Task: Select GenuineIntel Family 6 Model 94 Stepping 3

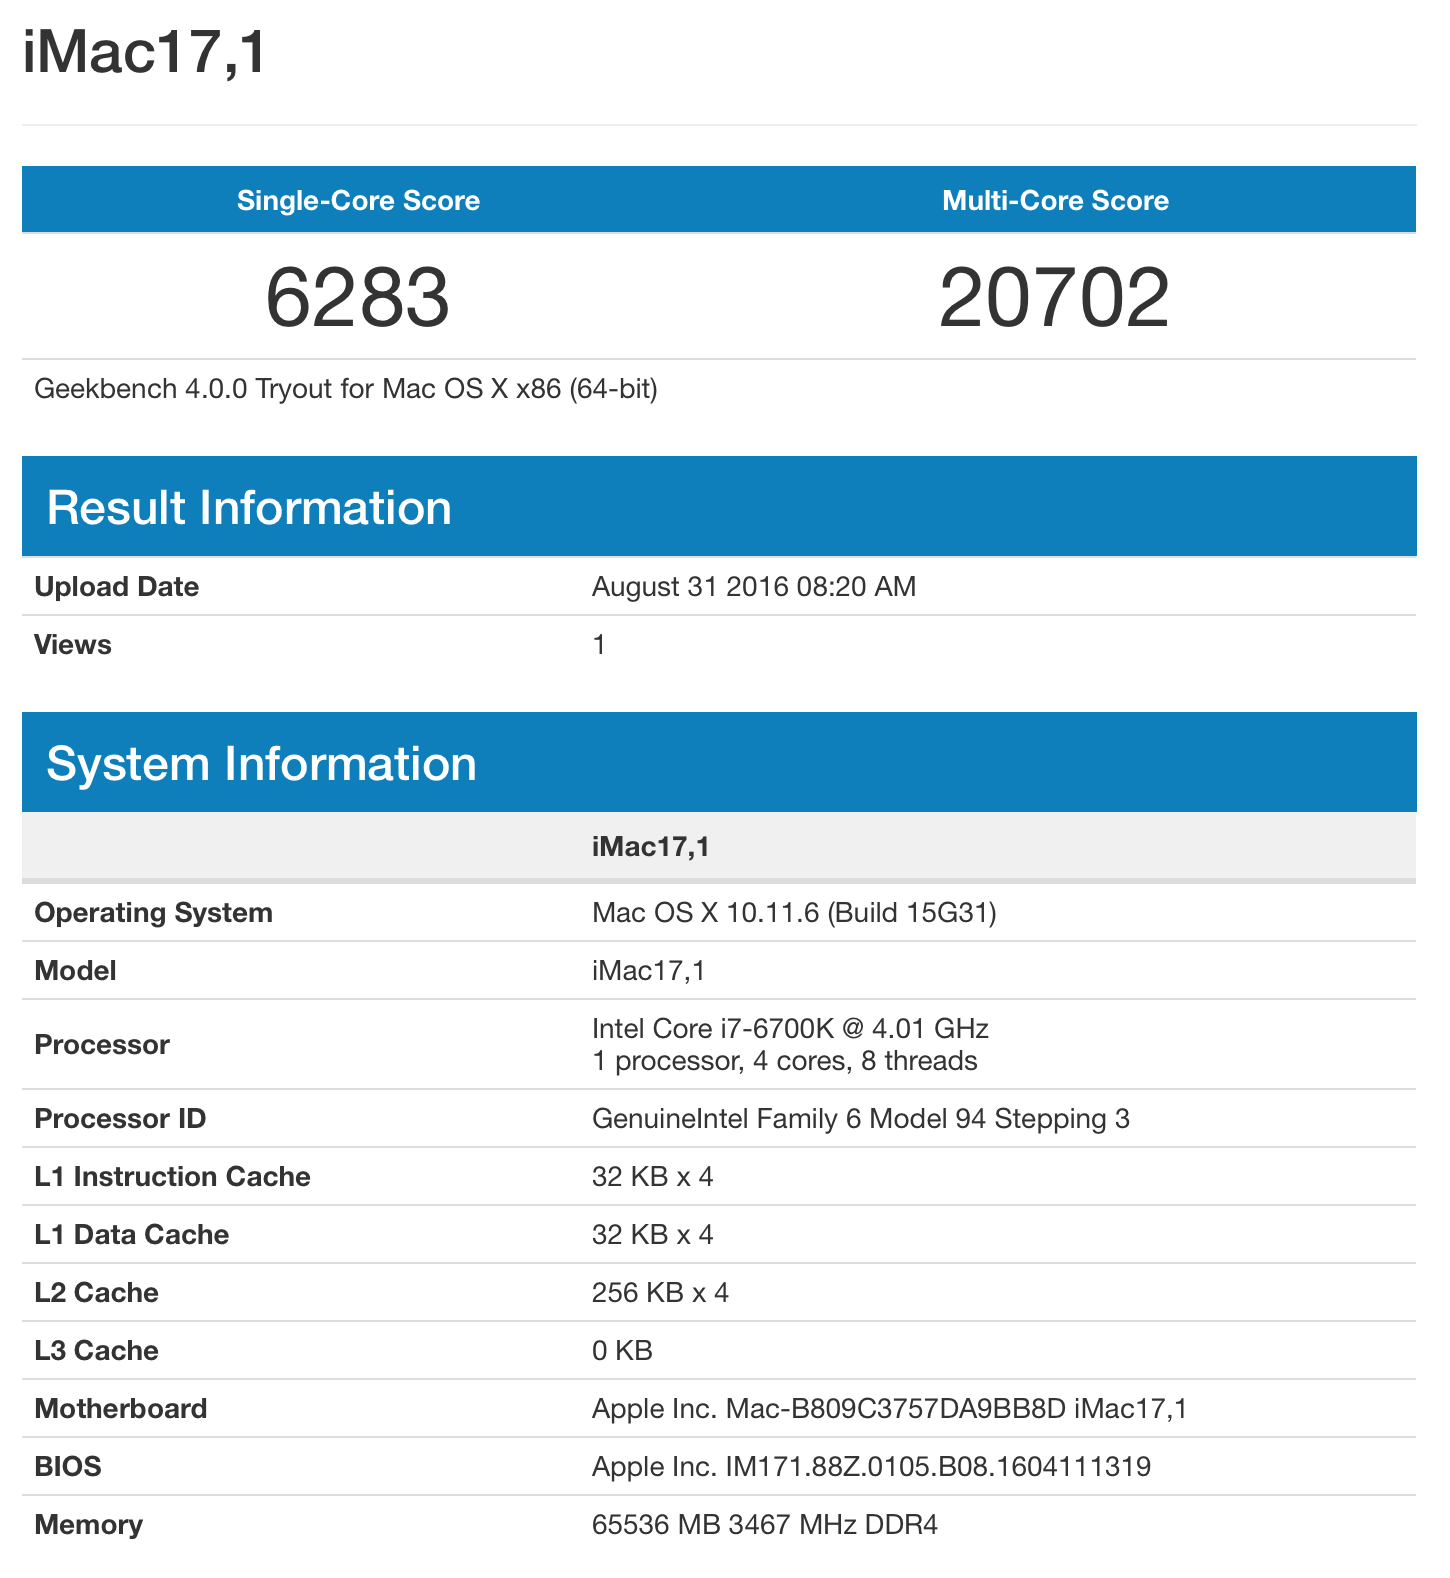Action: point(861,1118)
